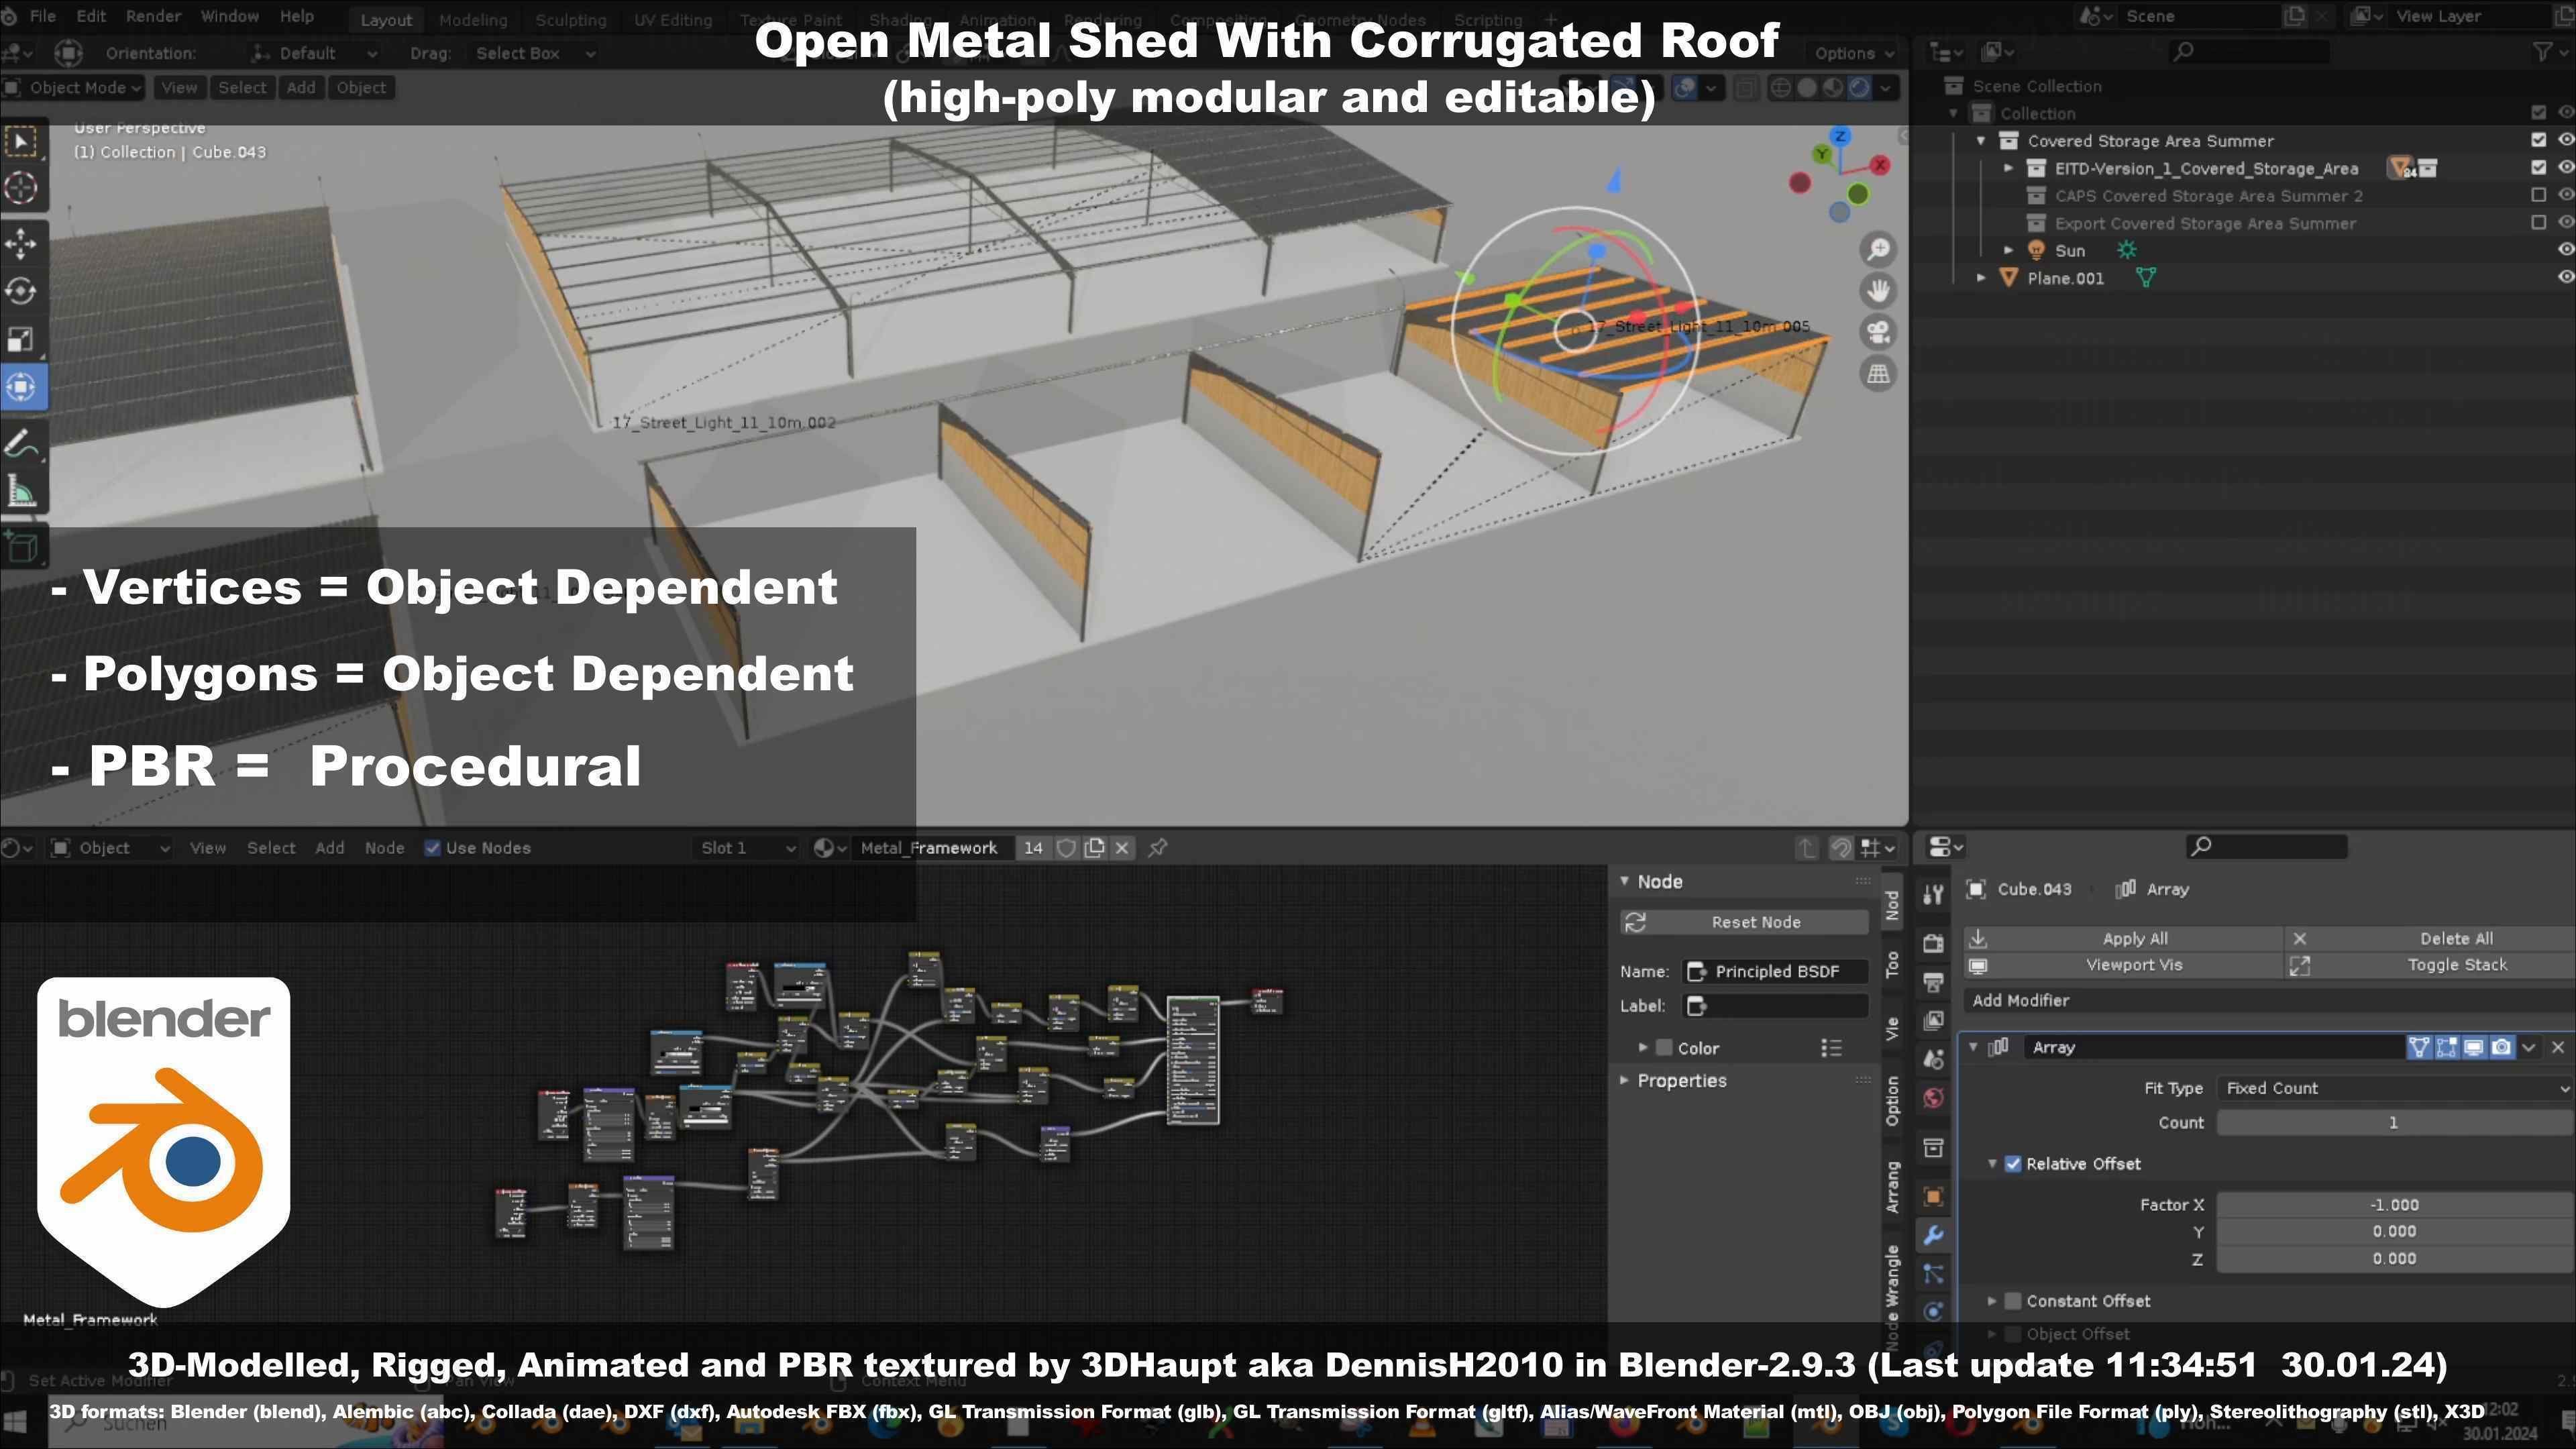Click the Viewport Vis button
2576x1449 pixels.
[2125, 965]
